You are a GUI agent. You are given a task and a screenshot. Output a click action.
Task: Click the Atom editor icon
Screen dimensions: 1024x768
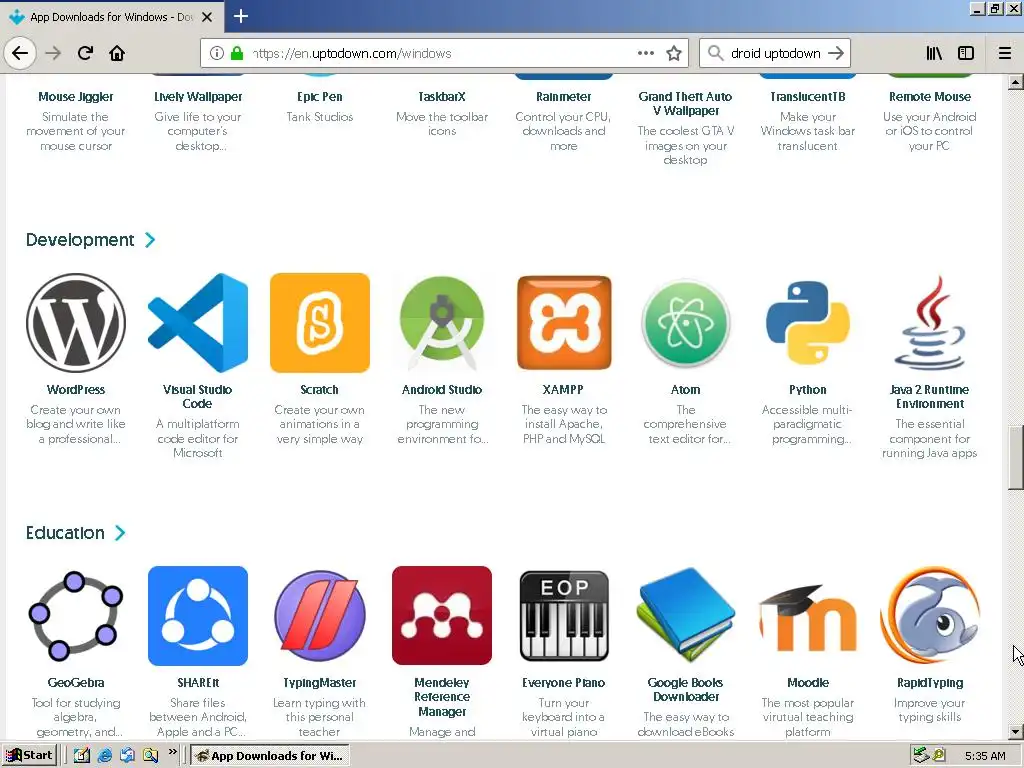click(686, 323)
